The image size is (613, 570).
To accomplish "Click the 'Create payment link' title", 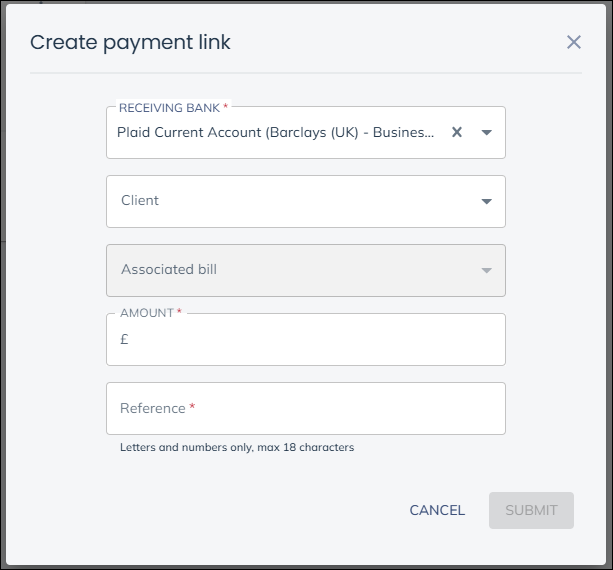I will click(130, 42).
